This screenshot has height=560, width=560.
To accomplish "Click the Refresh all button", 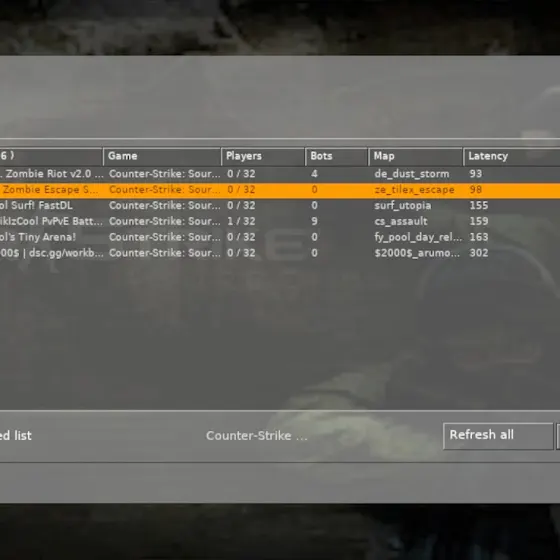I will (x=498, y=436).
